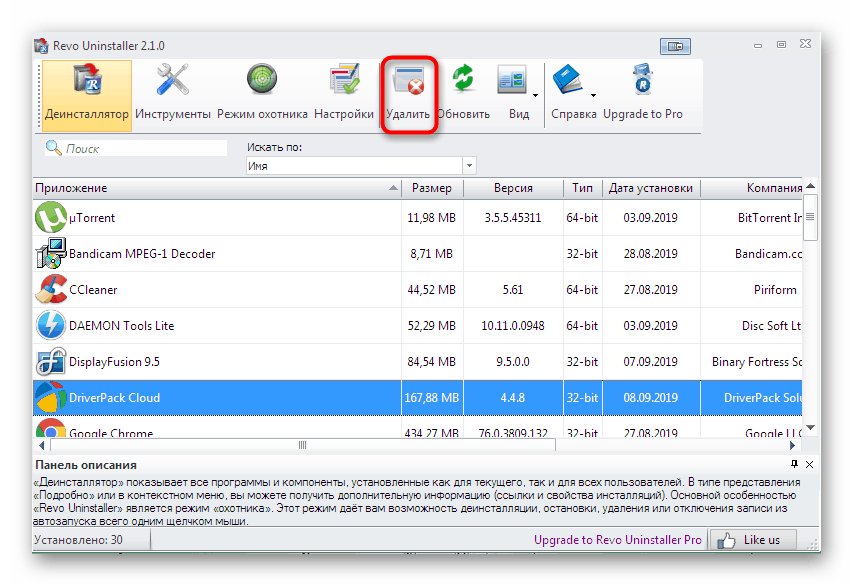Image resolution: width=853 pixels, height=586 pixels.
Task: Select the DisplayFusion 9.5 icon
Action: pos(51,362)
